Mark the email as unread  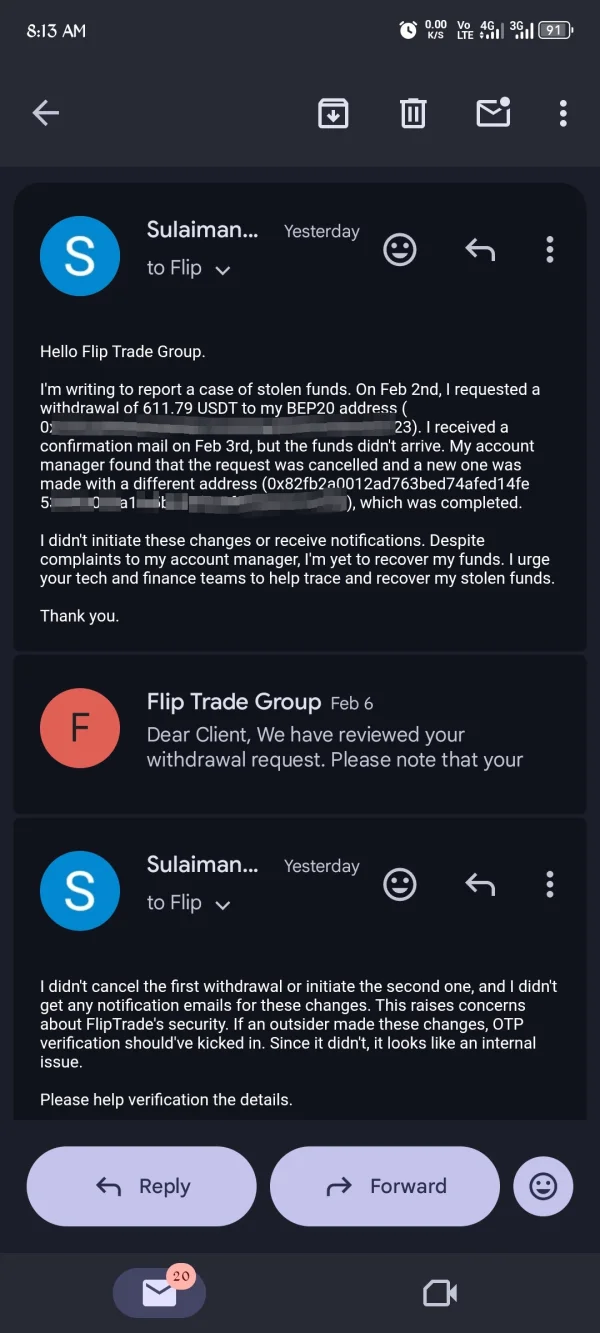pyautogui.click(x=493, y=113)
